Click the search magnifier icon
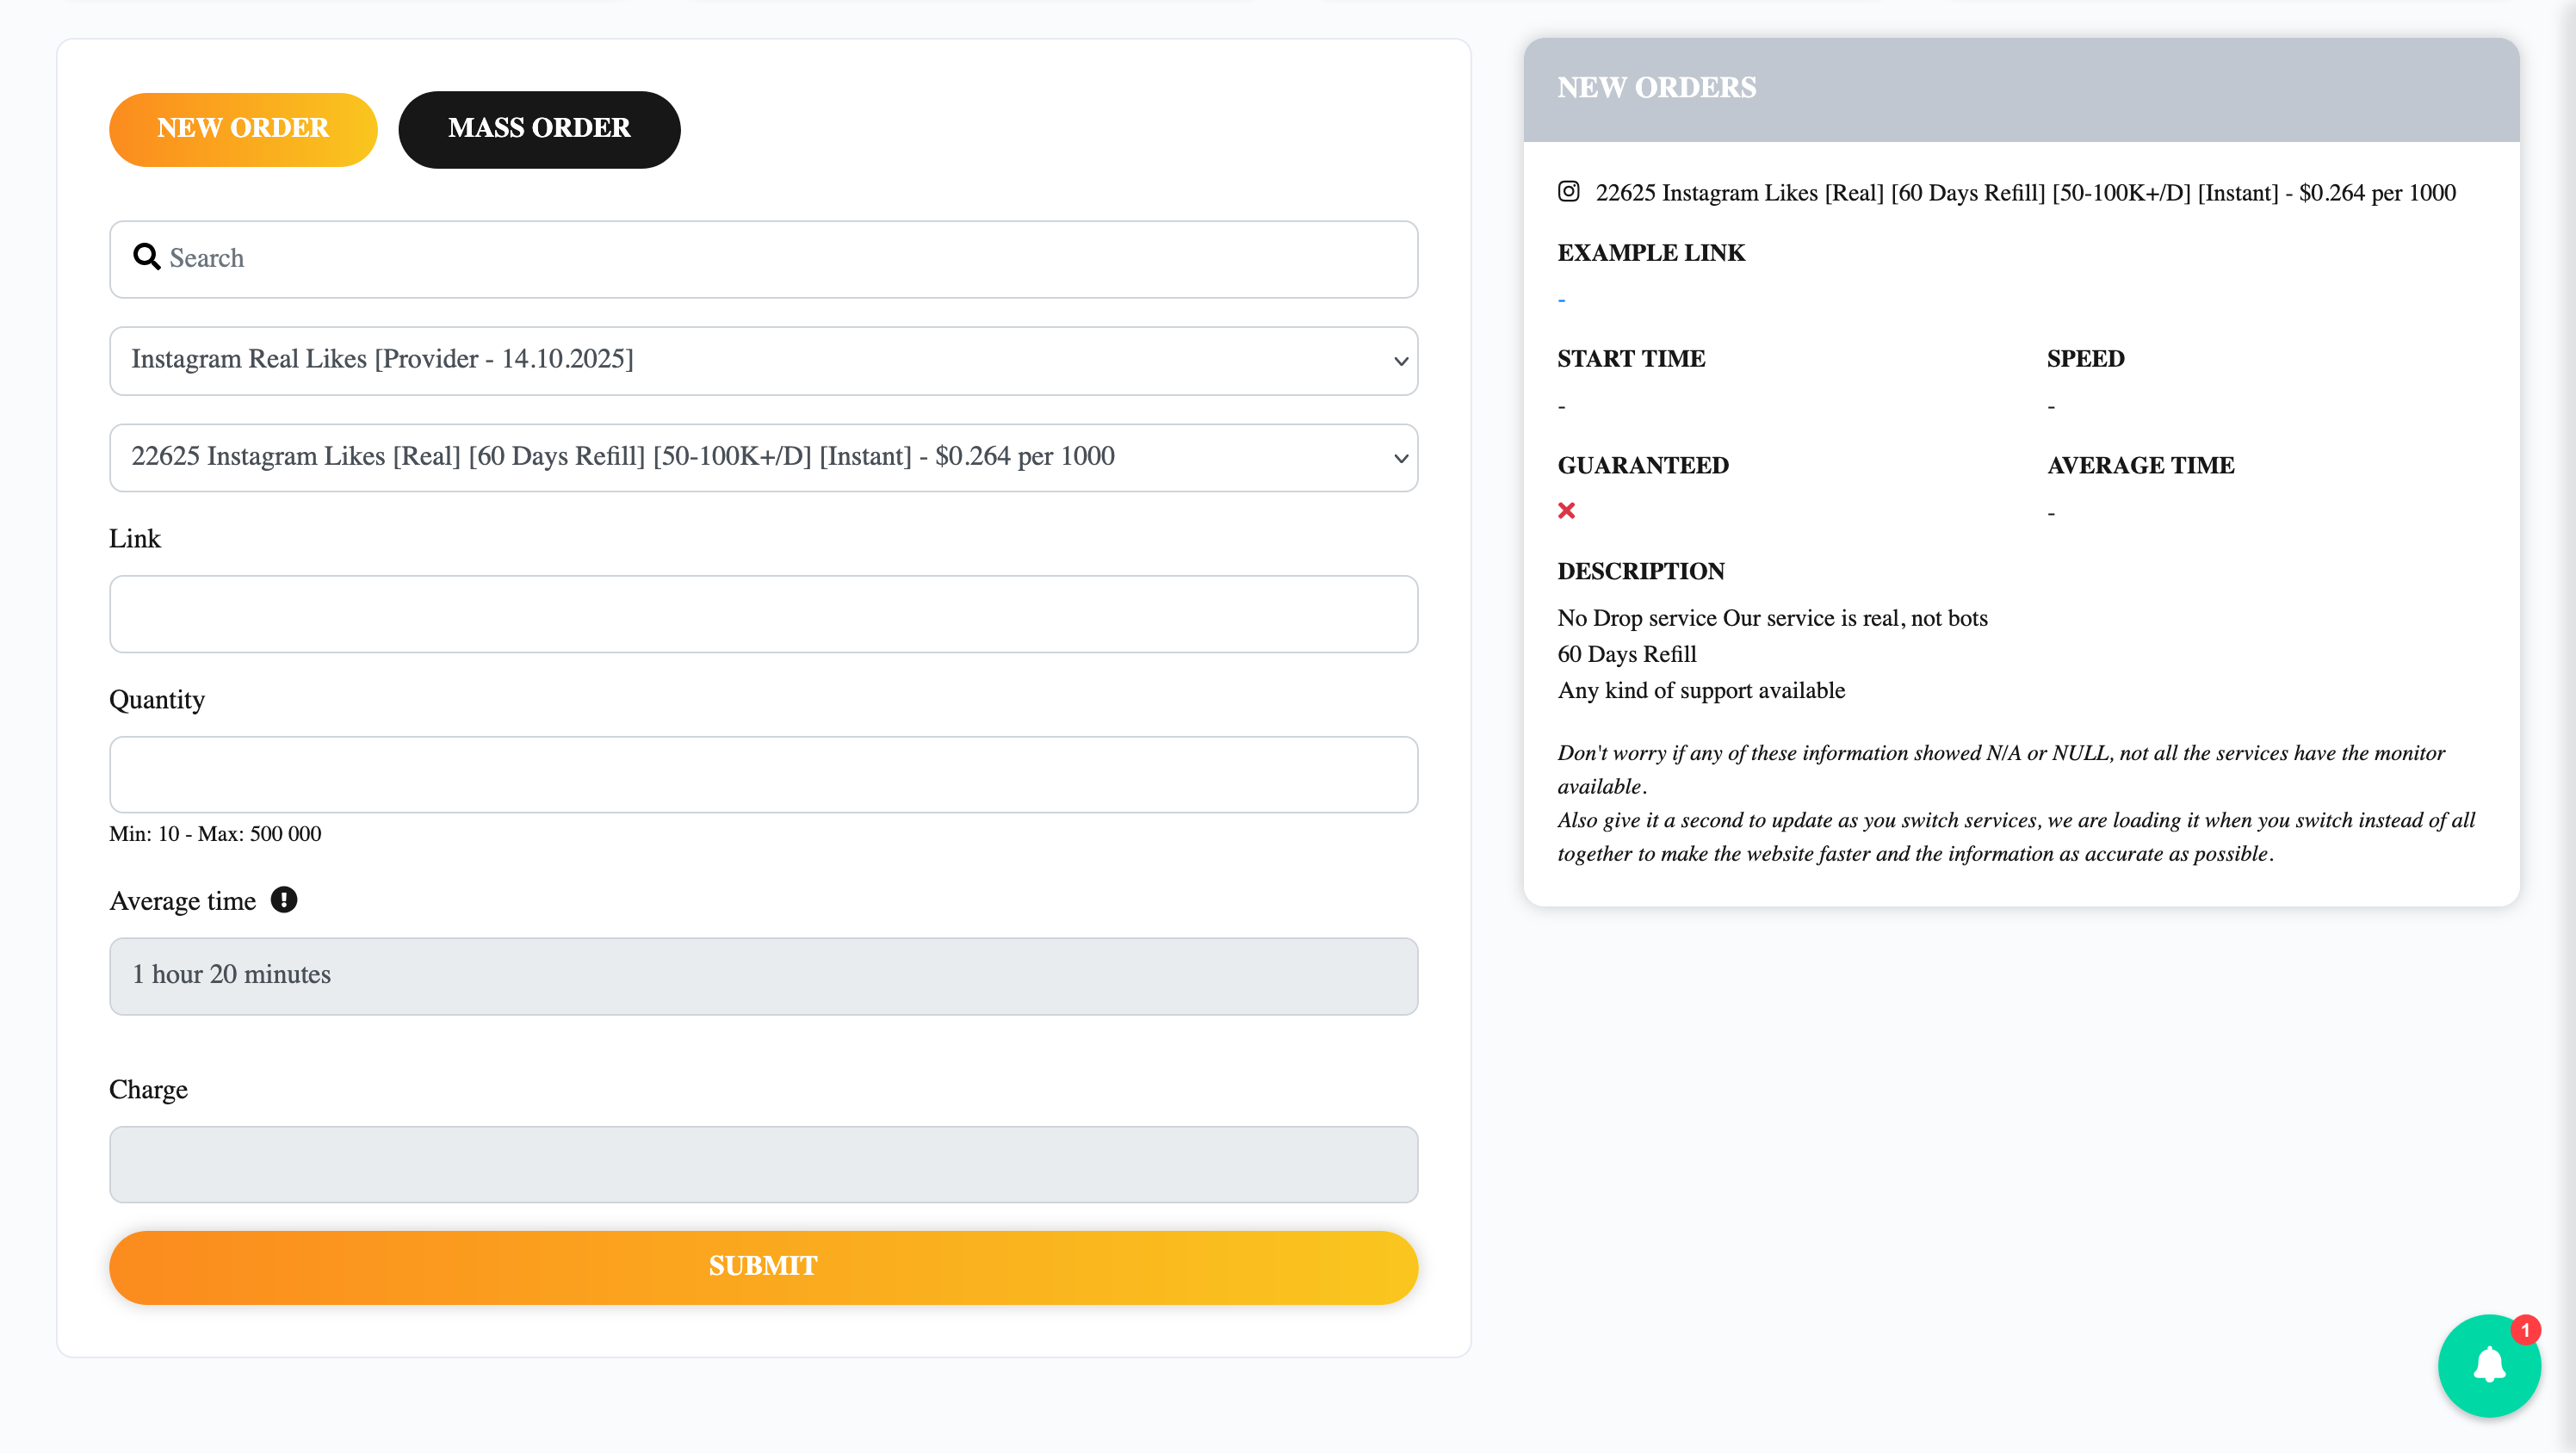2576x1453 pixels. pos(147,258)
